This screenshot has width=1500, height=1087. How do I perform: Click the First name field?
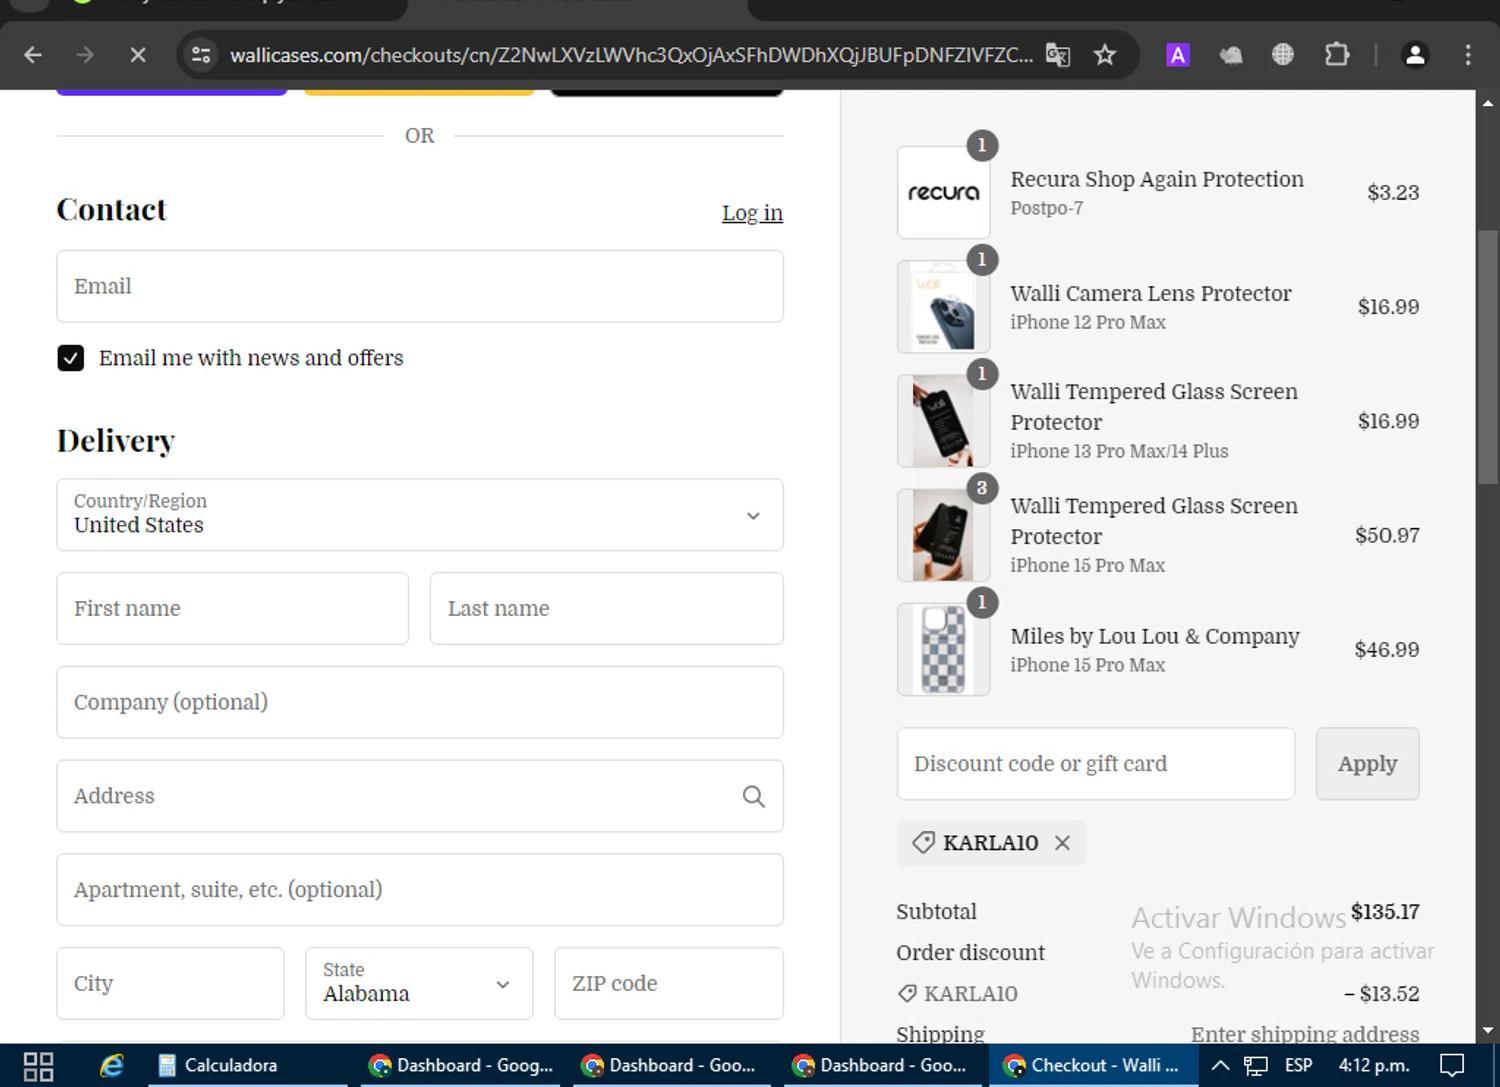click(x=232, y=609)
